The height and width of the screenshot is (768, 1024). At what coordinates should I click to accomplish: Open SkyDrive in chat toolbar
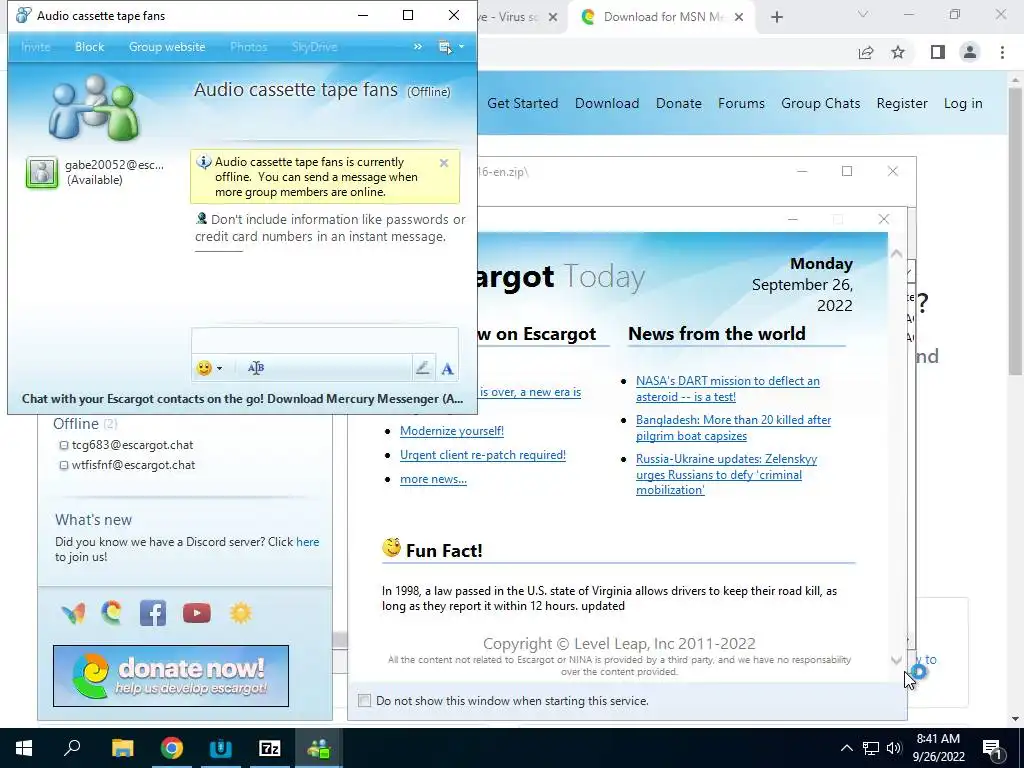[x=314, y=47]
